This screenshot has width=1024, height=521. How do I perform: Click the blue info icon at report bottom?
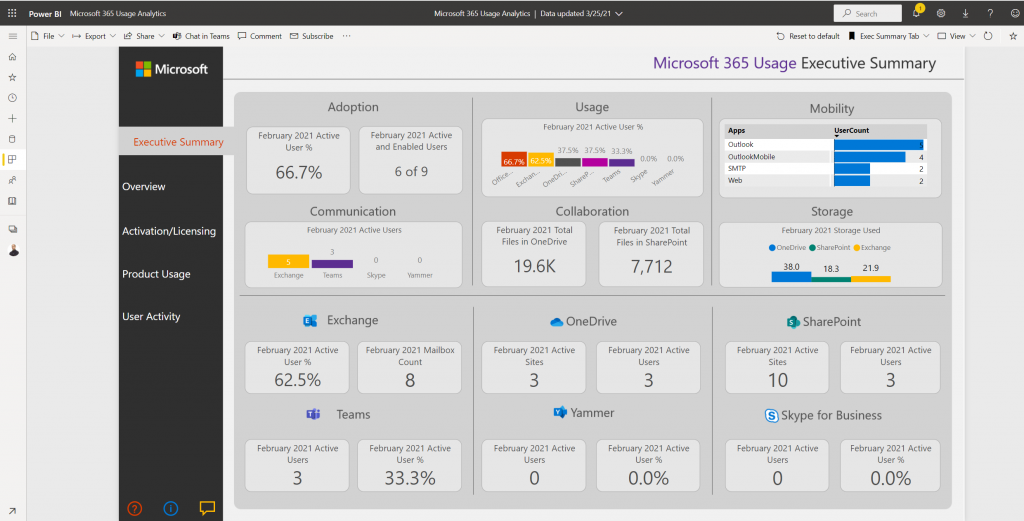171,508
